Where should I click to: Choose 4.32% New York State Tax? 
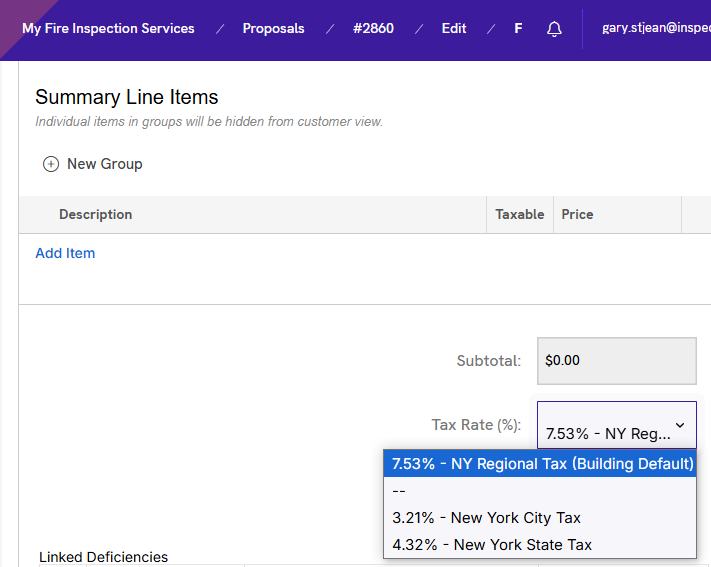pos(540,544)
